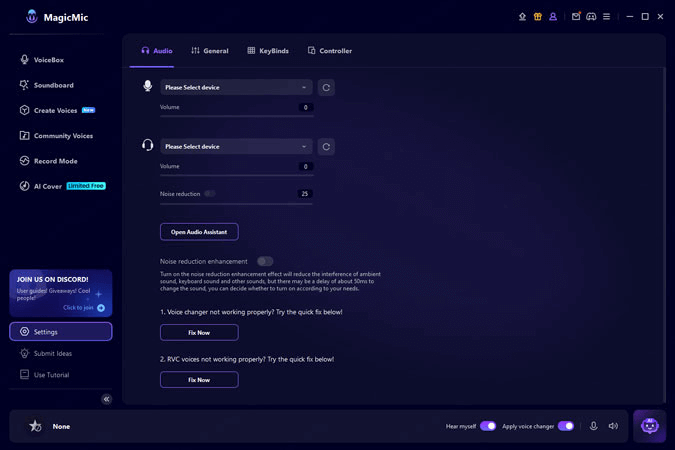Open the Controller tab

(330, 51)
